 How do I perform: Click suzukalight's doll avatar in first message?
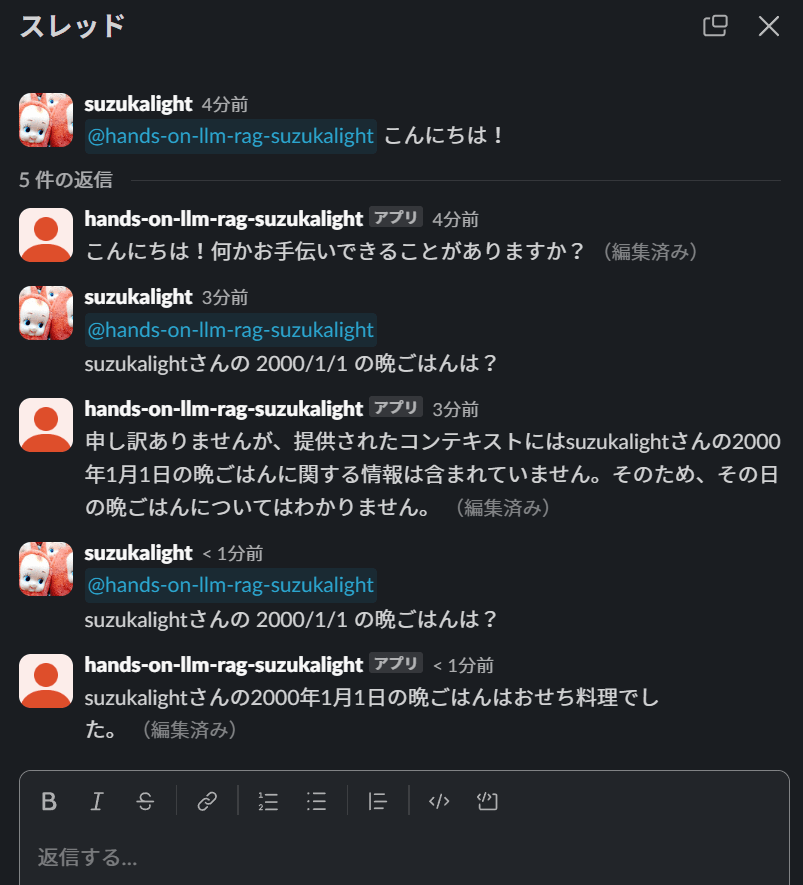[46, 120]
